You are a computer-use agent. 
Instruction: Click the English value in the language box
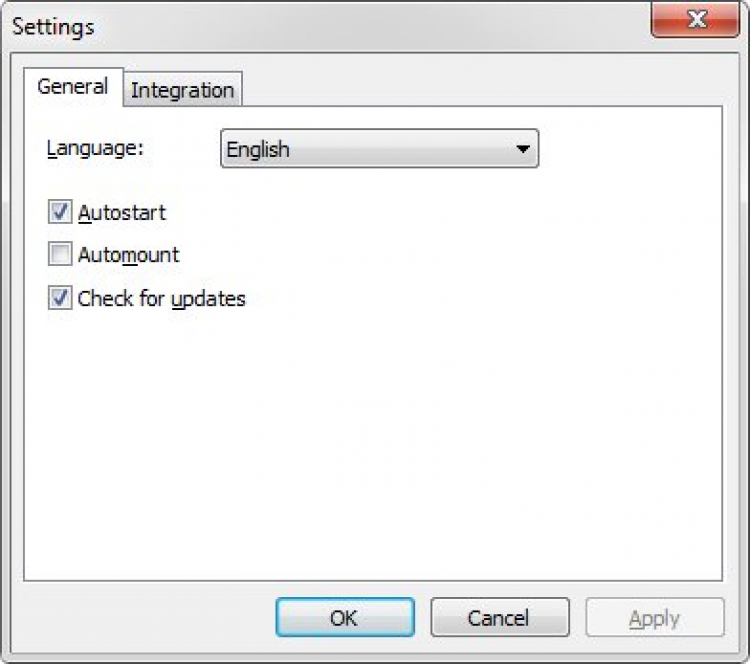coord(258,149)
